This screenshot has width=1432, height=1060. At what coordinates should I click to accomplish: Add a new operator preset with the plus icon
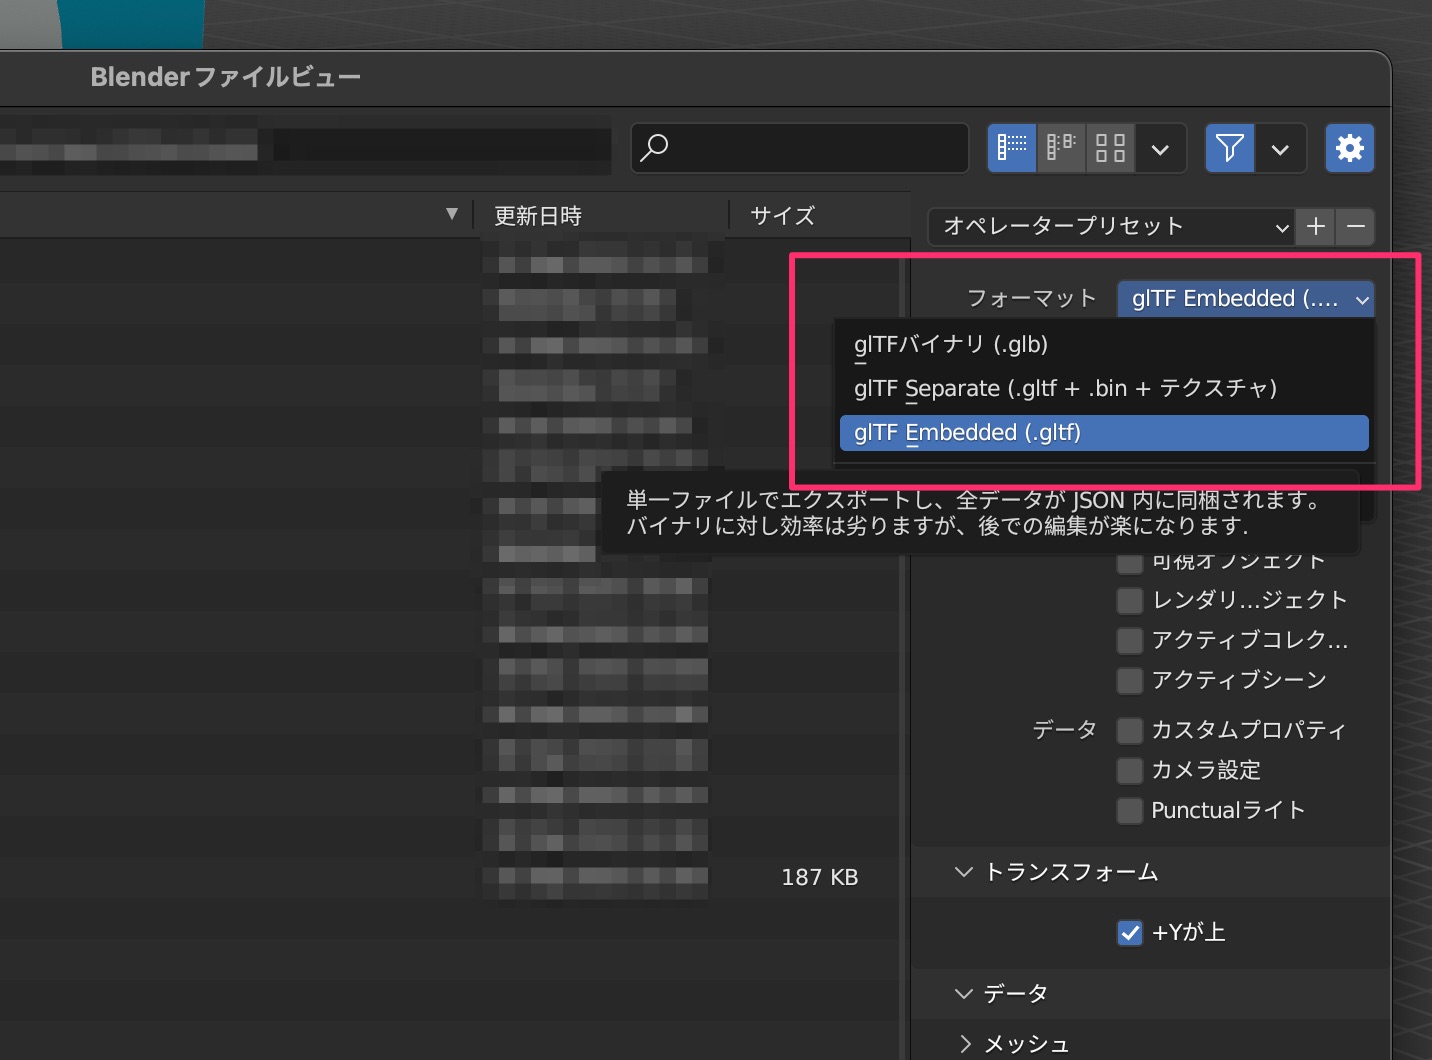(1315, 227)
